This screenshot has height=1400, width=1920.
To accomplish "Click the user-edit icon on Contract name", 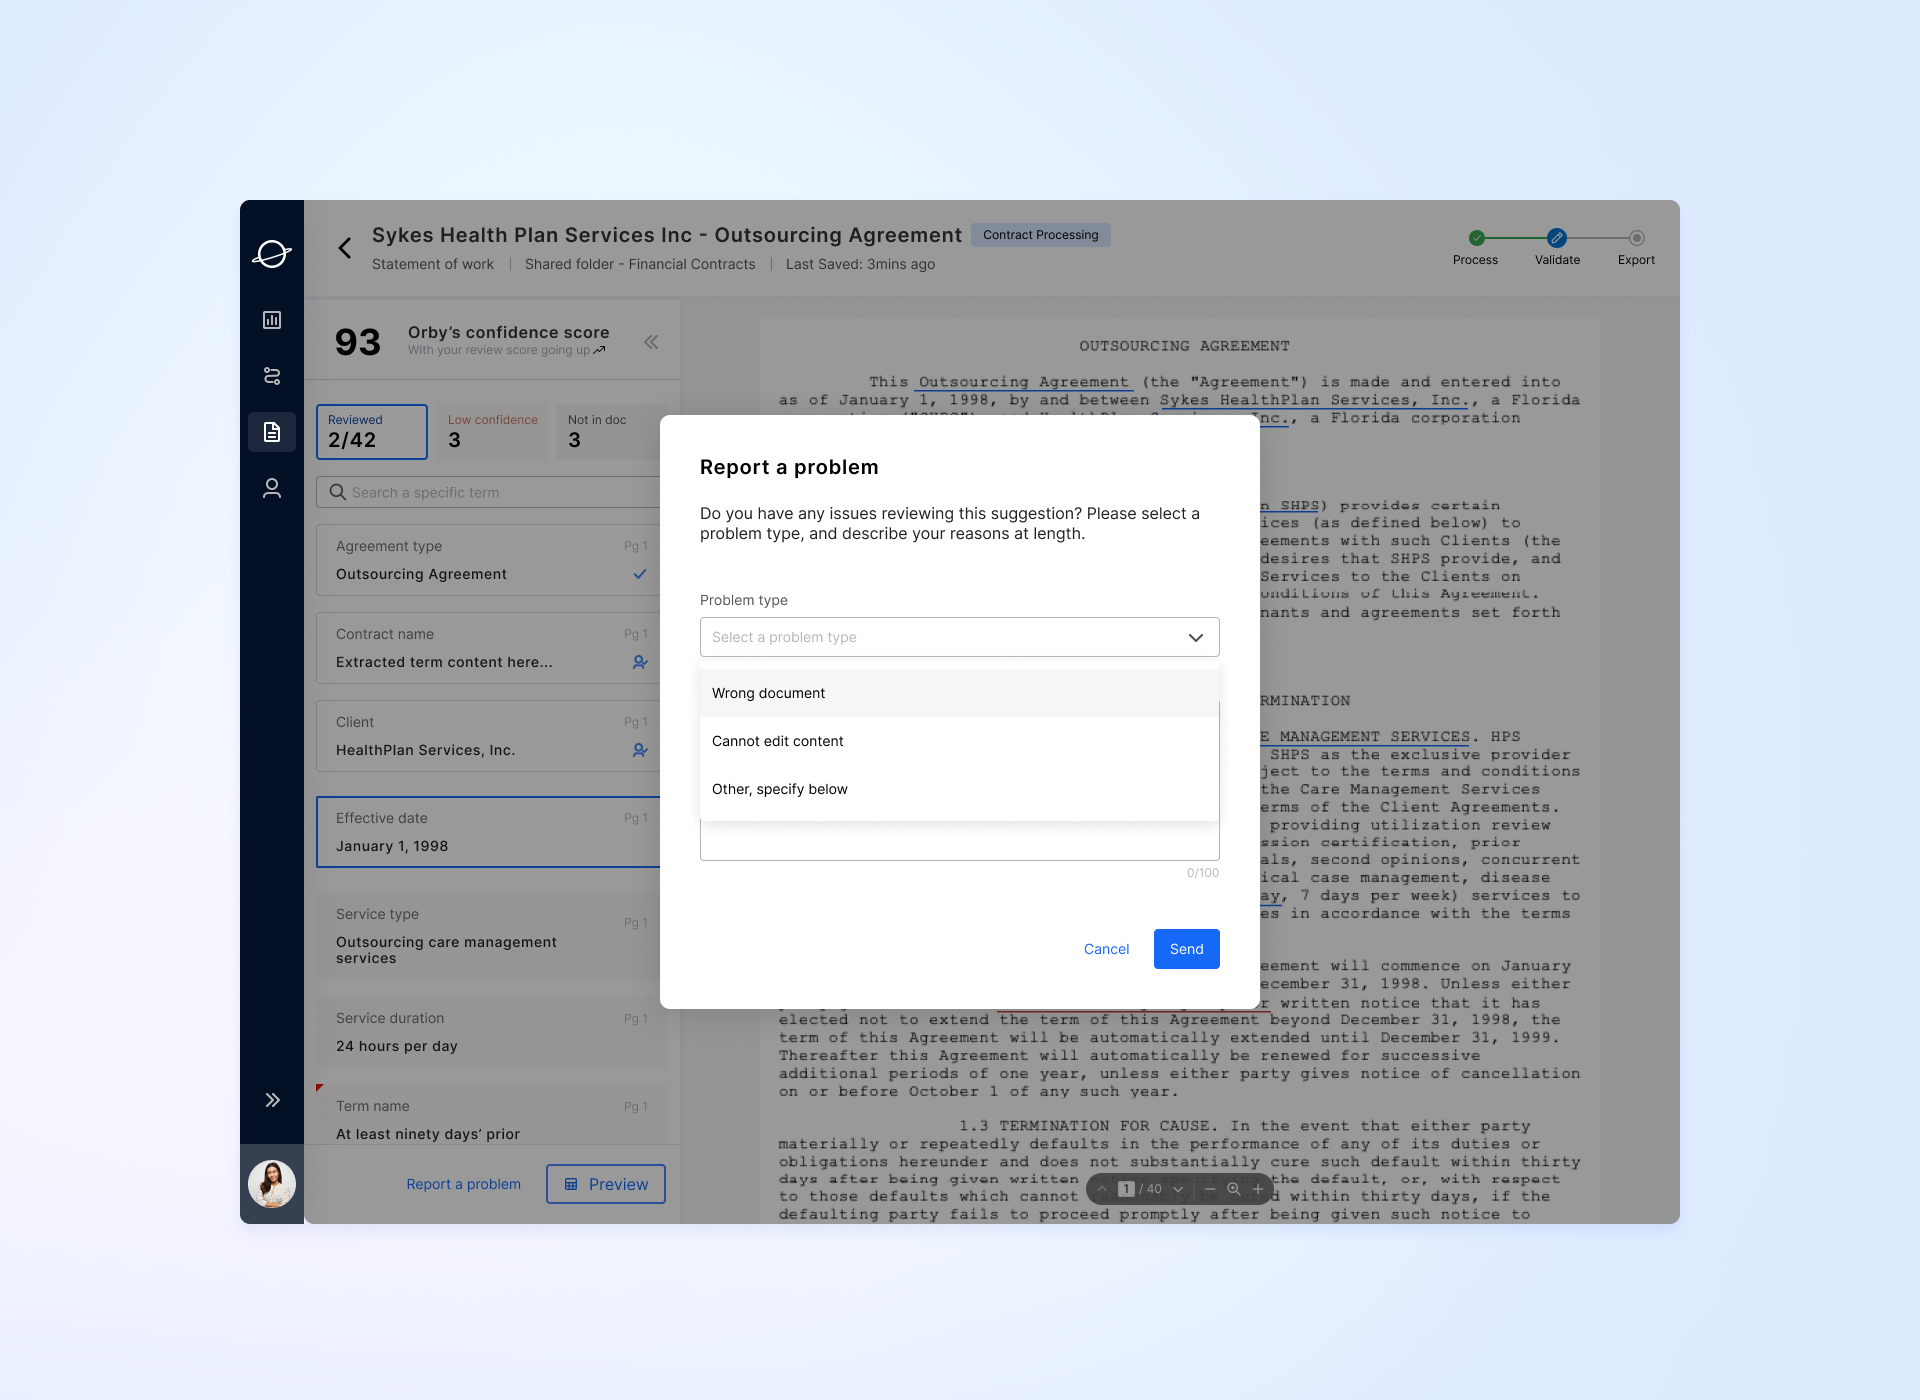I will [x=640, y=662].
